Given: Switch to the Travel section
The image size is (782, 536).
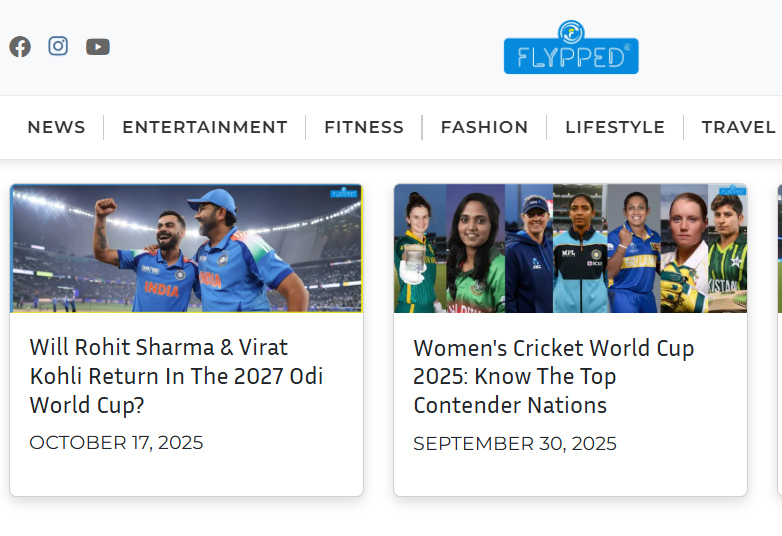Looking at the screenshot, I should tap(738, 127).
